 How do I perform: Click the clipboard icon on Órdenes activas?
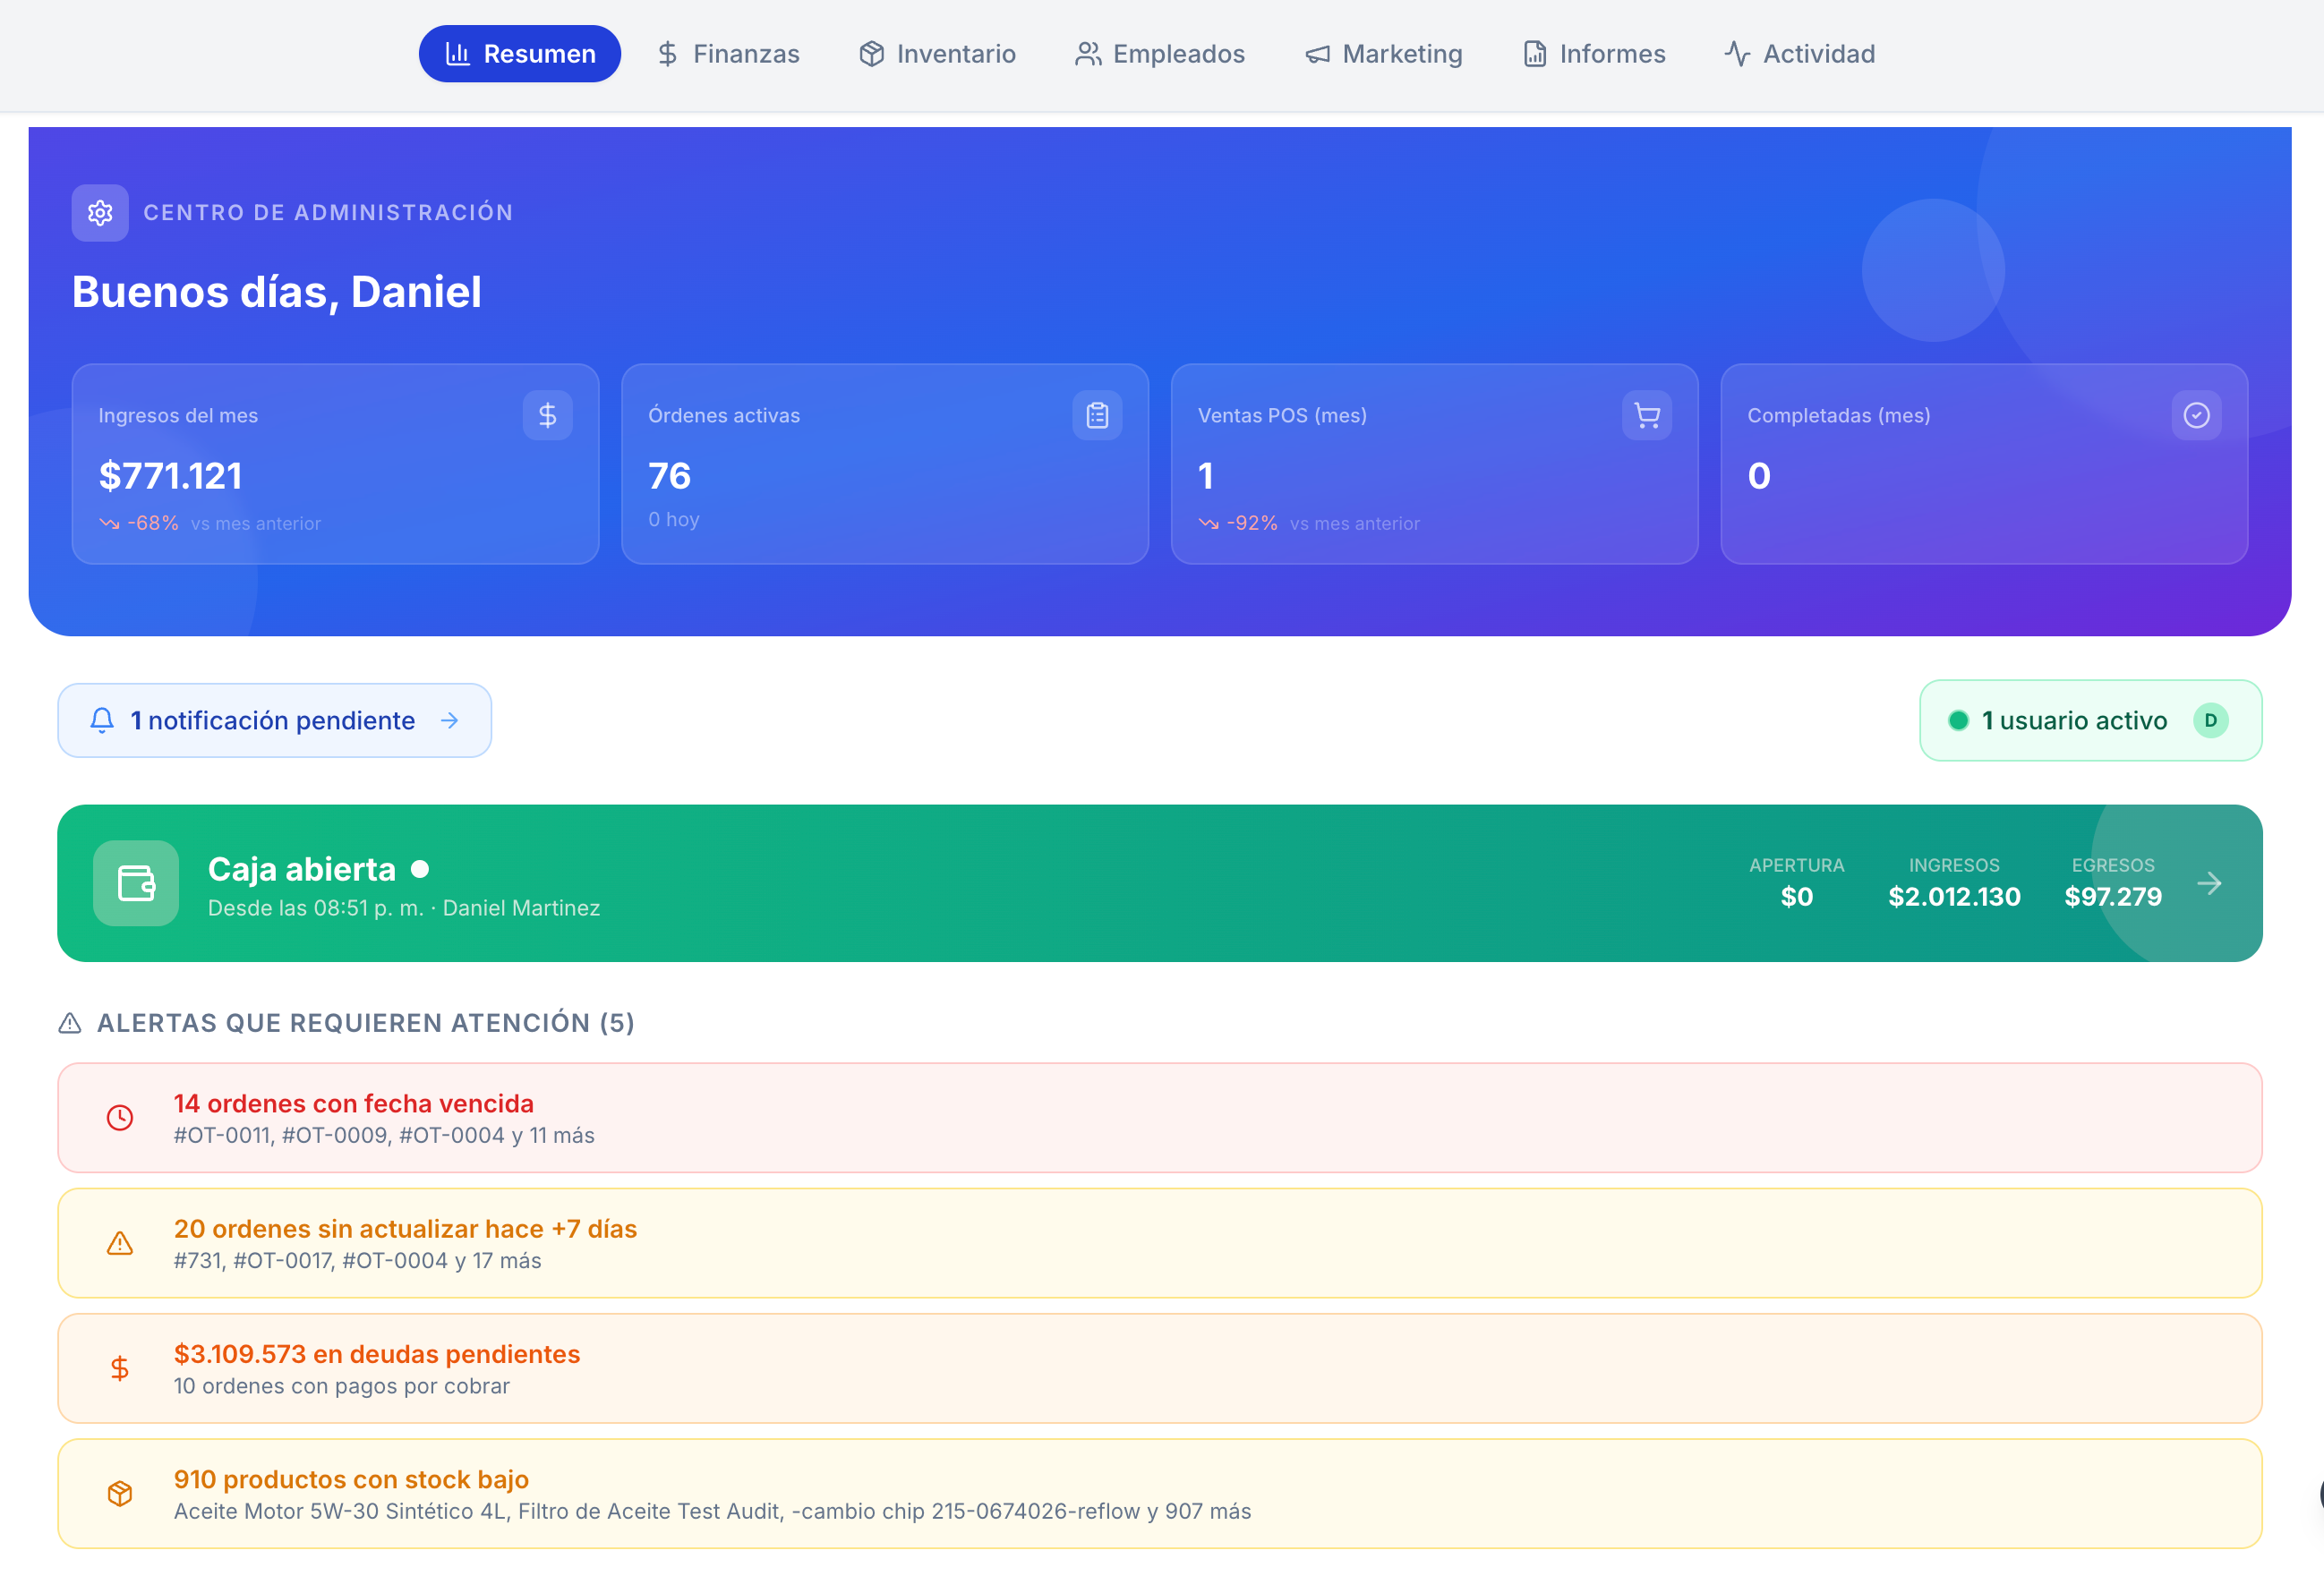pyautogui.click(x=1097, y=415)
